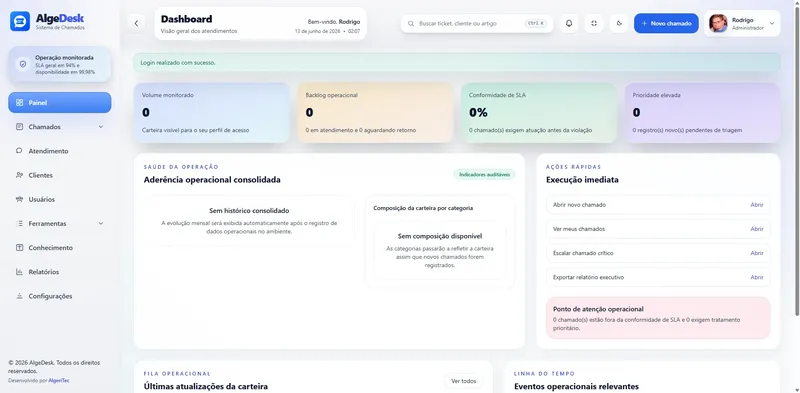The height and width of the screenshot is (393, 800).
Task: Select the Conformidade de SLA card
Action: (539, 113)
